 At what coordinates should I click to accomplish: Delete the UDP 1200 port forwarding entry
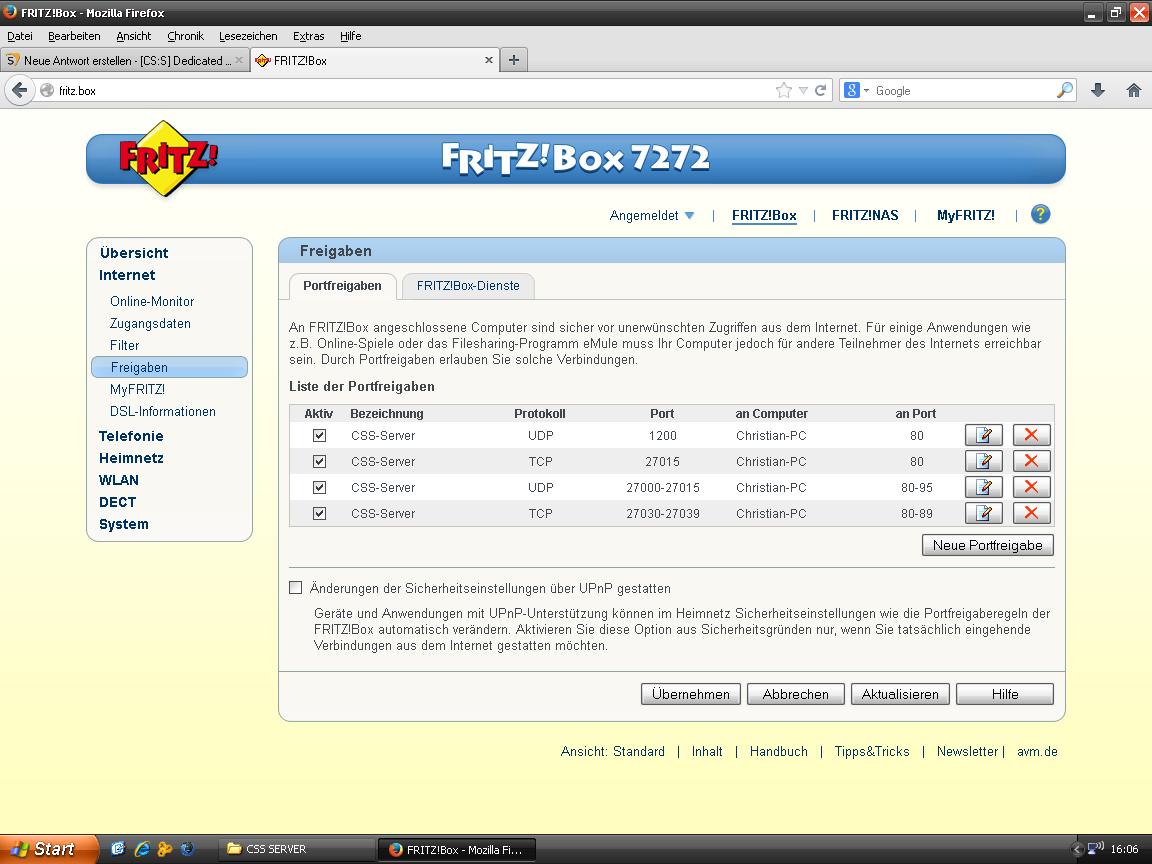tap(1032, 435)
